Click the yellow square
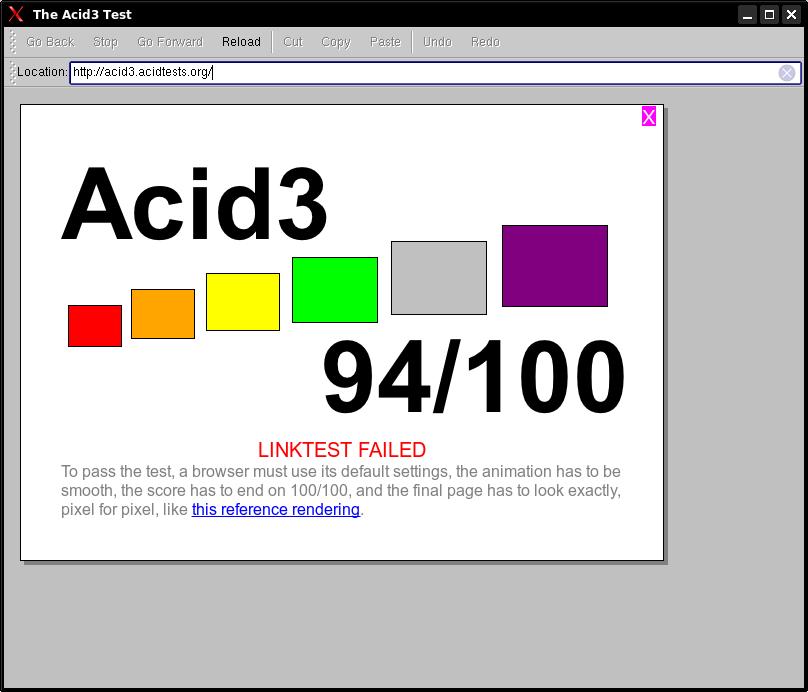808x692 pixels. coord(243,302)
